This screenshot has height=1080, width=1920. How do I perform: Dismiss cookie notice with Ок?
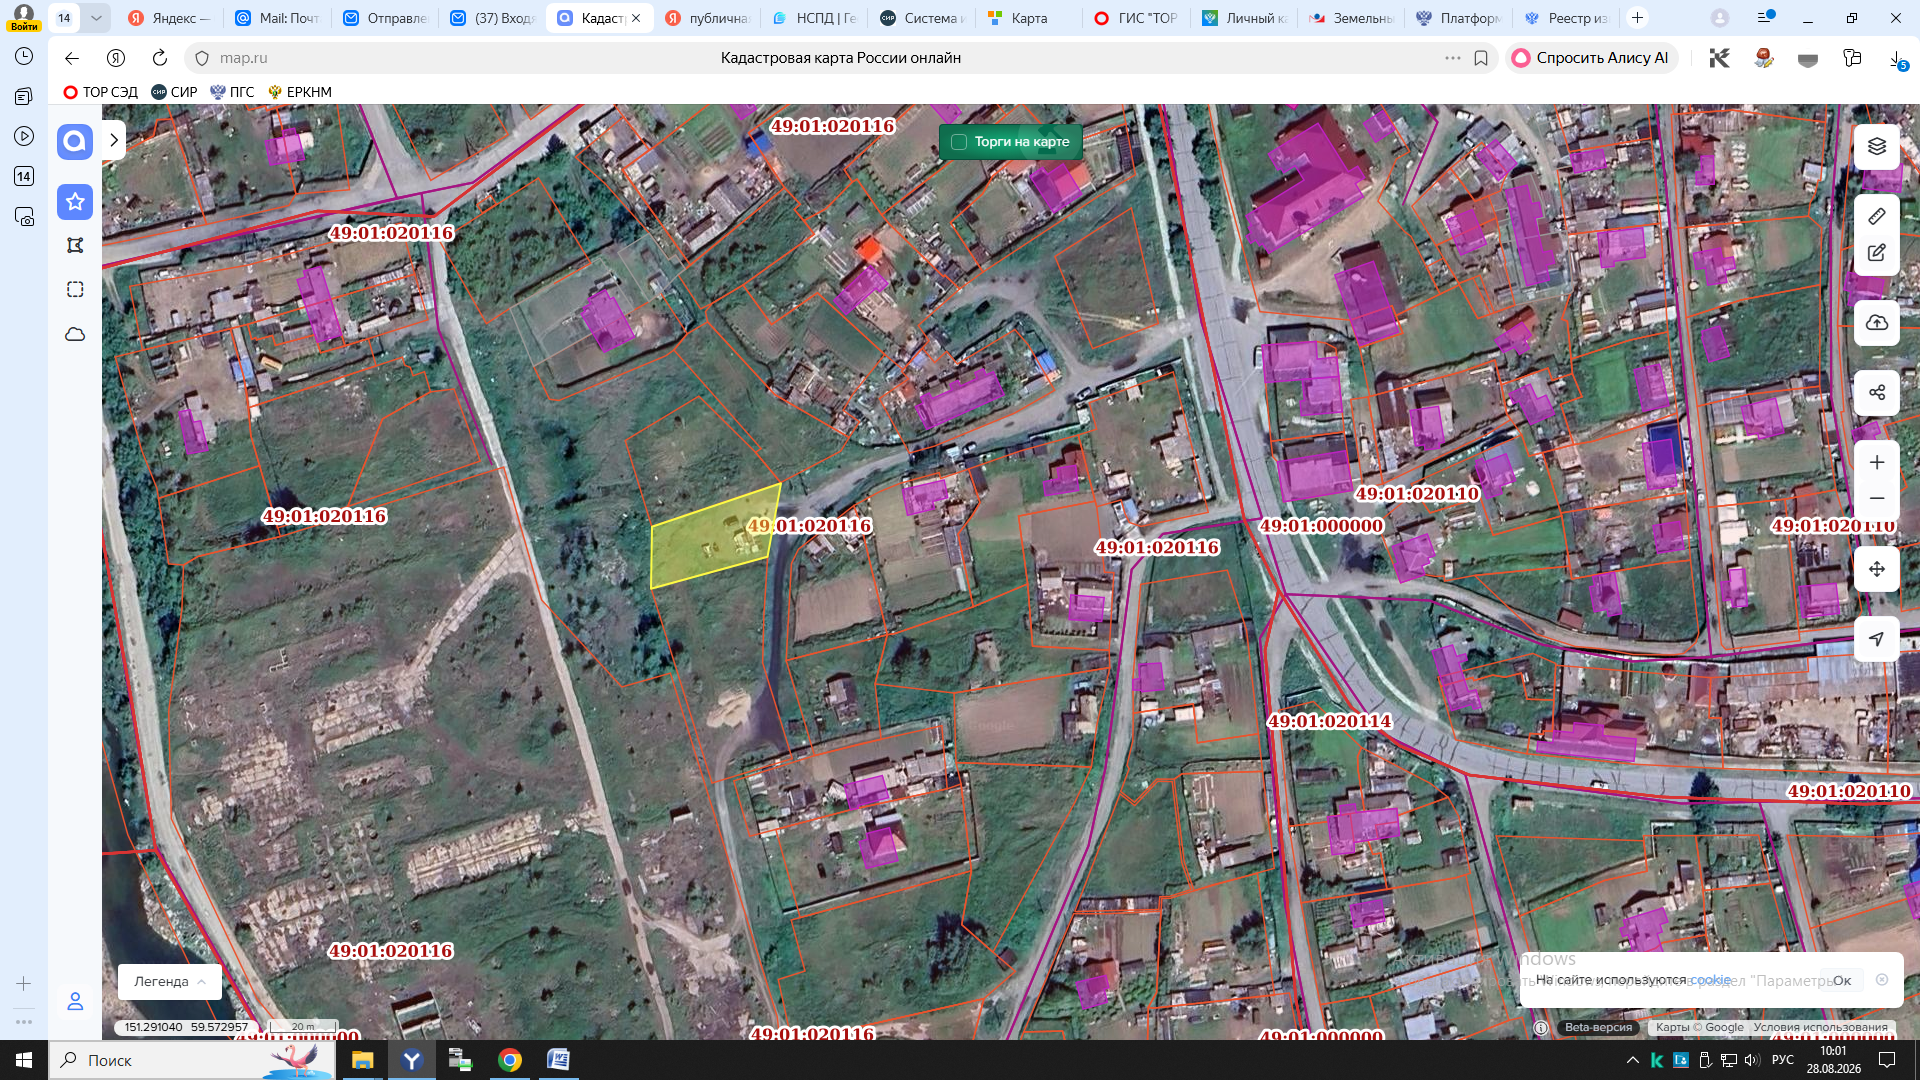pyautogui.click(x=1841, y=981)
